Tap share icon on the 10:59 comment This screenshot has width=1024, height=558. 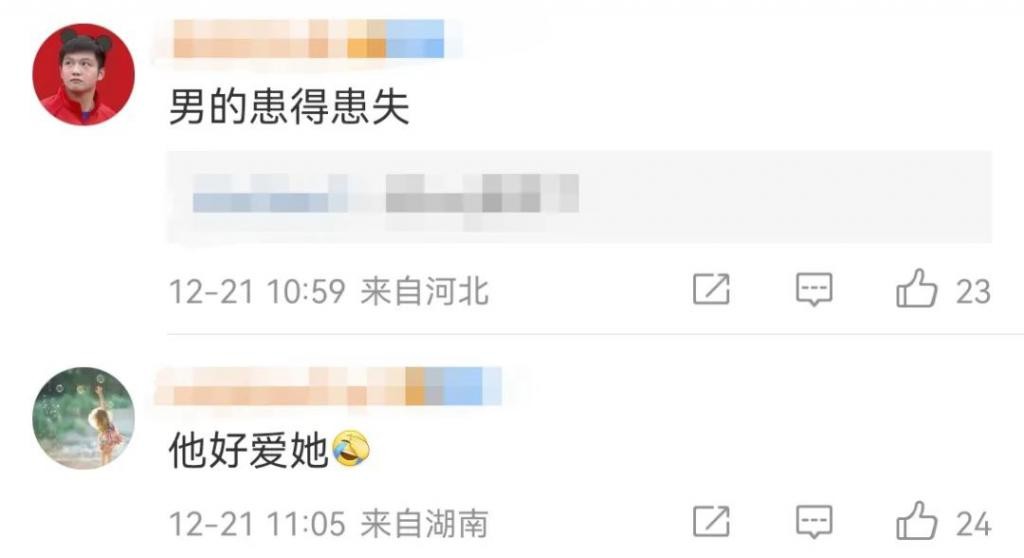coord(711,289)
